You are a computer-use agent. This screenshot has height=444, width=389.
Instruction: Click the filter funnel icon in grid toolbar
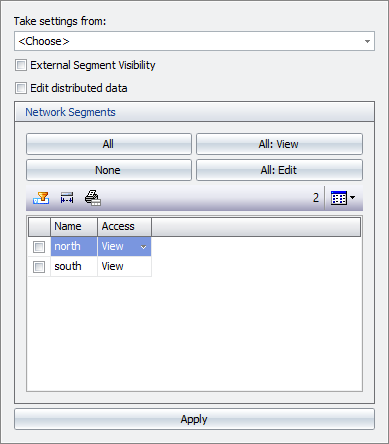tap(41, 198)
